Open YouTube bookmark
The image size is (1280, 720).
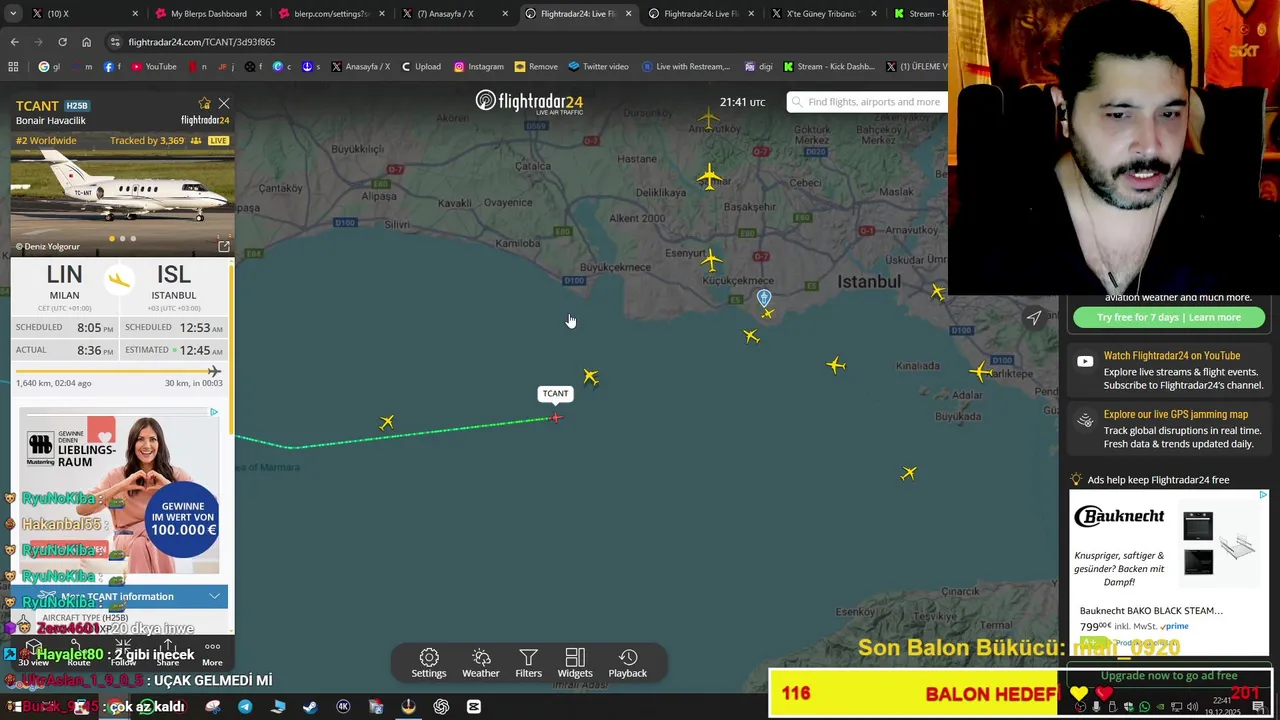(154, 67)
